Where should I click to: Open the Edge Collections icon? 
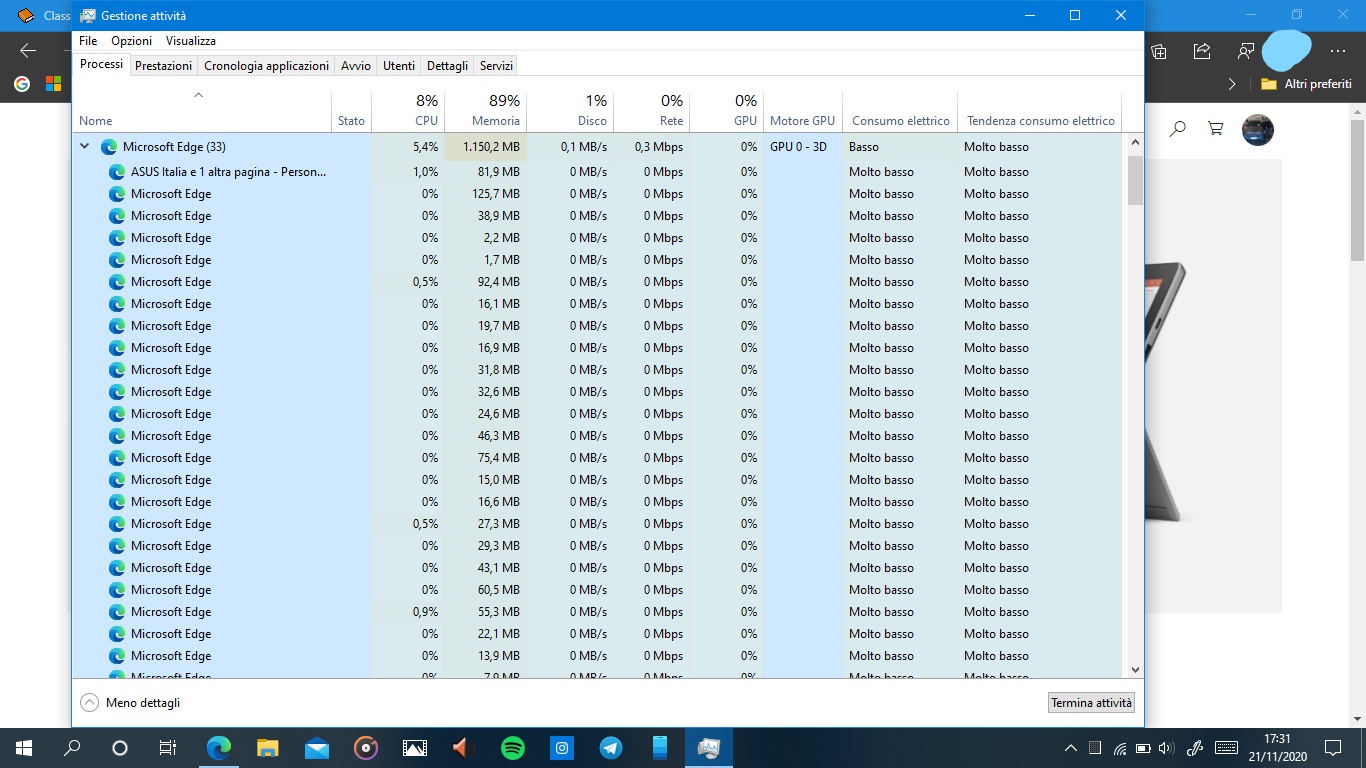pyautogui.click(x=1159, y=51)
